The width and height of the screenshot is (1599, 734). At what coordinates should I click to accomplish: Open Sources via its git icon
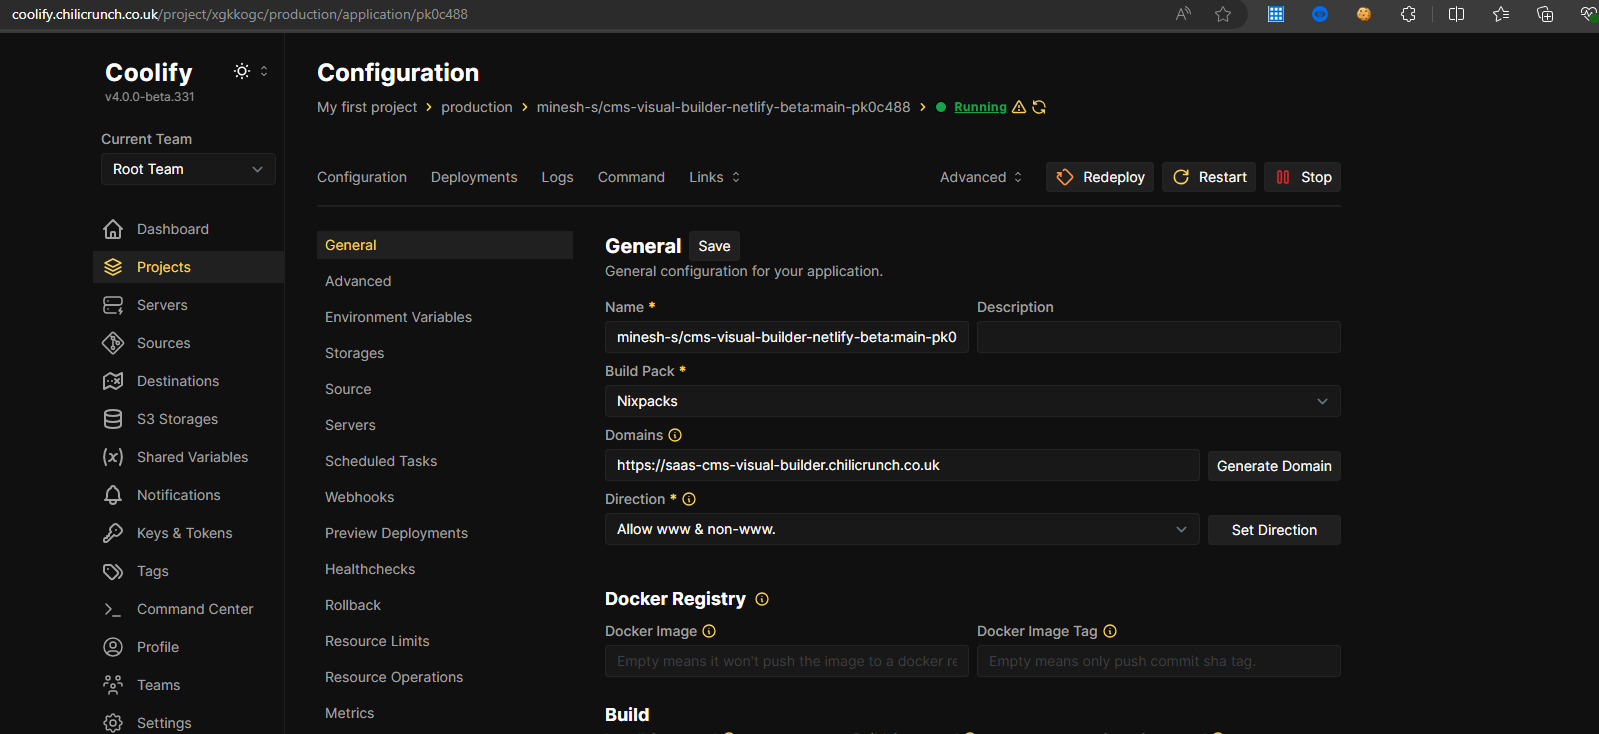[113, 343]
